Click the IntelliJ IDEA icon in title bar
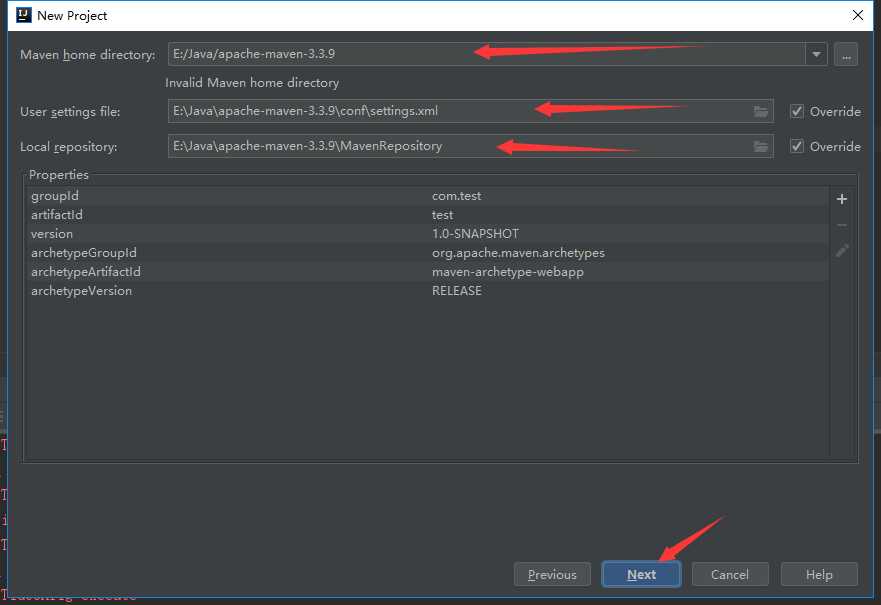 [x=24, y=15]
